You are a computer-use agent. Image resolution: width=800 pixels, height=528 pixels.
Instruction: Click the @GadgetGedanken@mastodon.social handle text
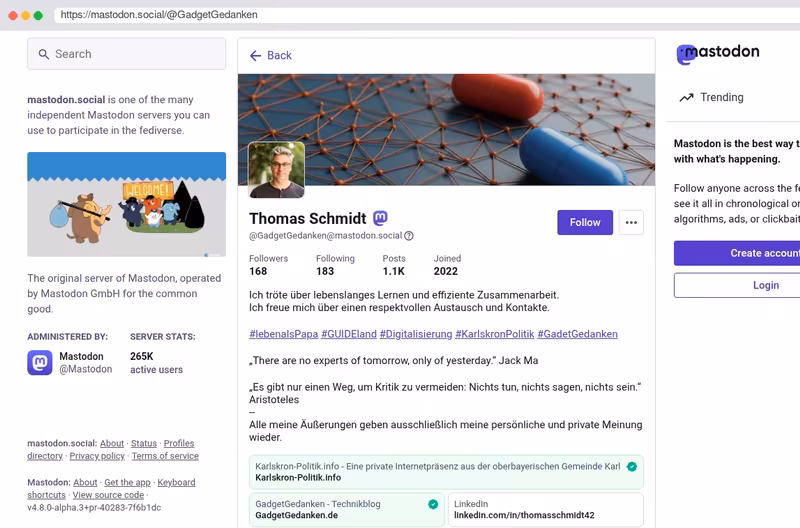[326, 236]
